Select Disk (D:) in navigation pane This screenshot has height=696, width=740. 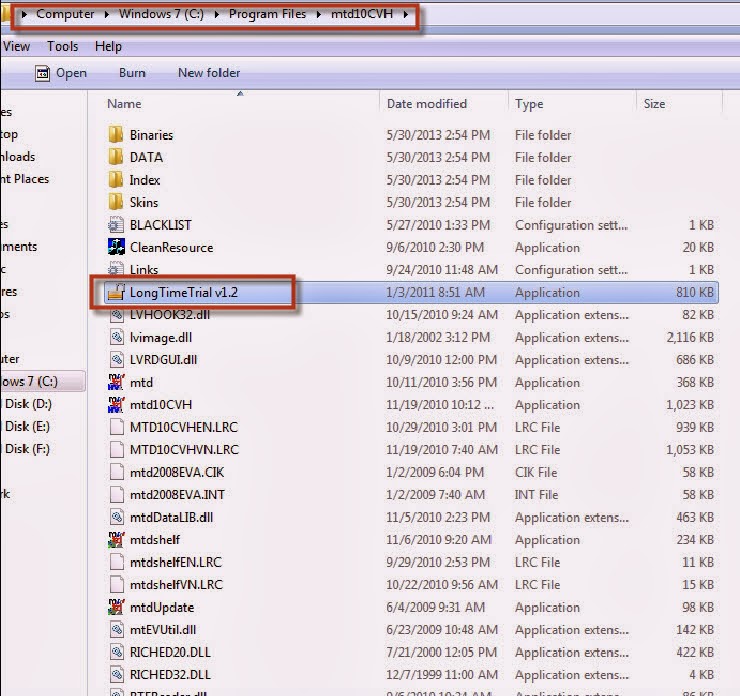(28, 404)
